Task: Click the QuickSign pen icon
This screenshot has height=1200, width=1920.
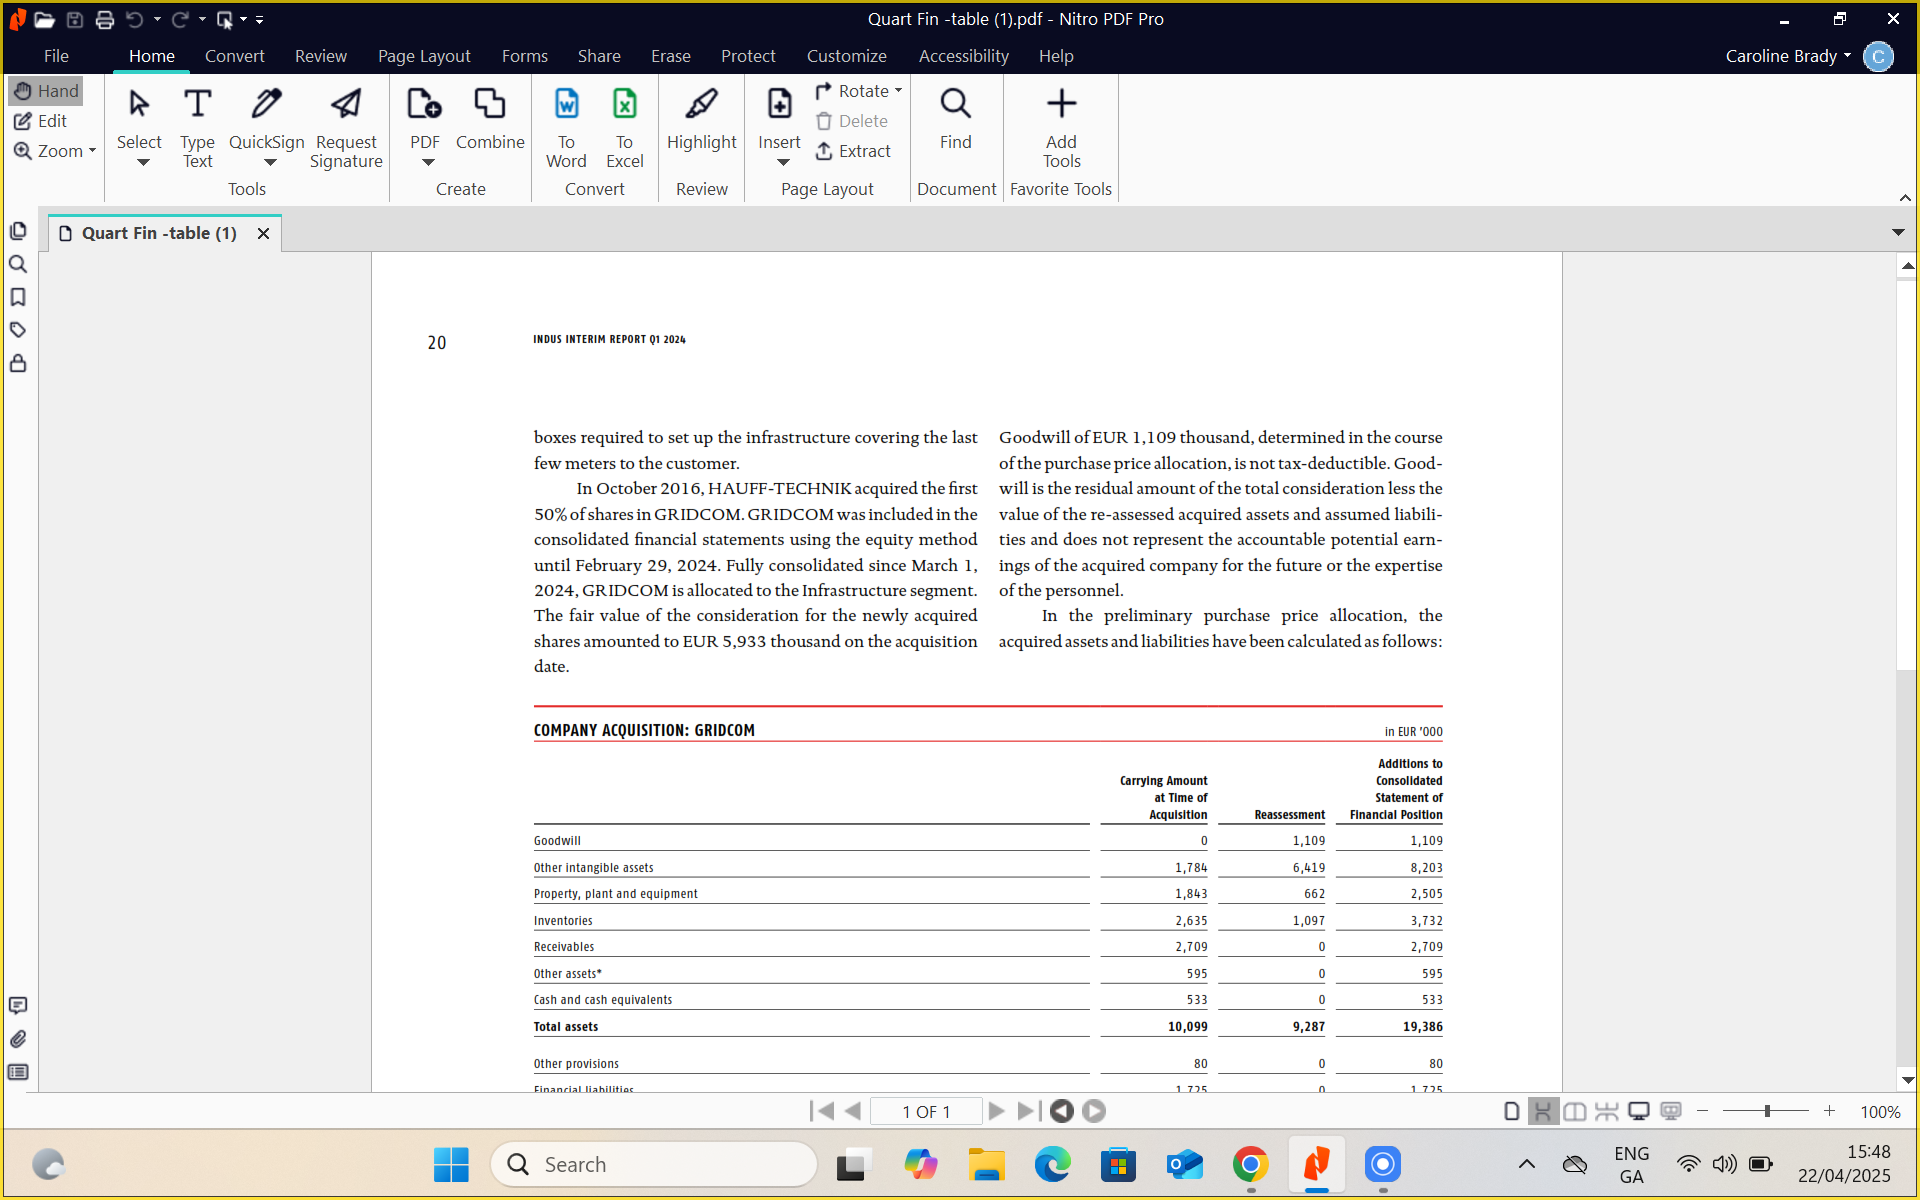Action: pyautogui.click(x=266, y=103)
